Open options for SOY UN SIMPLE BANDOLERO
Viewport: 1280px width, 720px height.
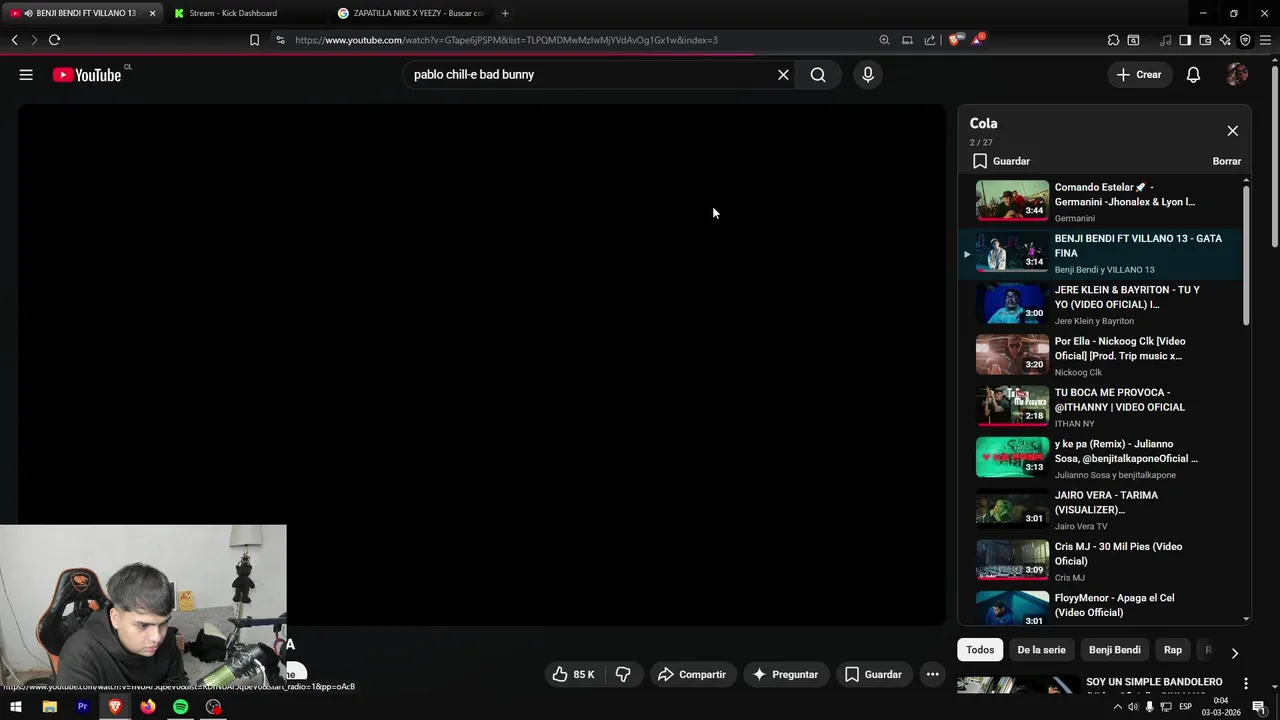pyautogui.click(x=1246, y=684)
